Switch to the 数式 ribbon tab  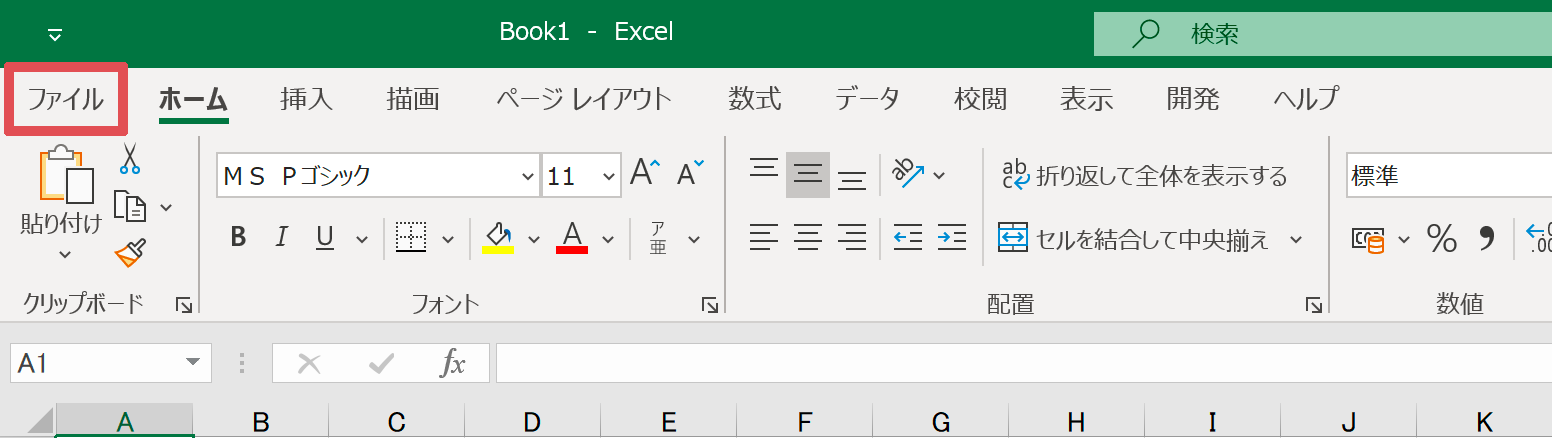click(754, 99)
